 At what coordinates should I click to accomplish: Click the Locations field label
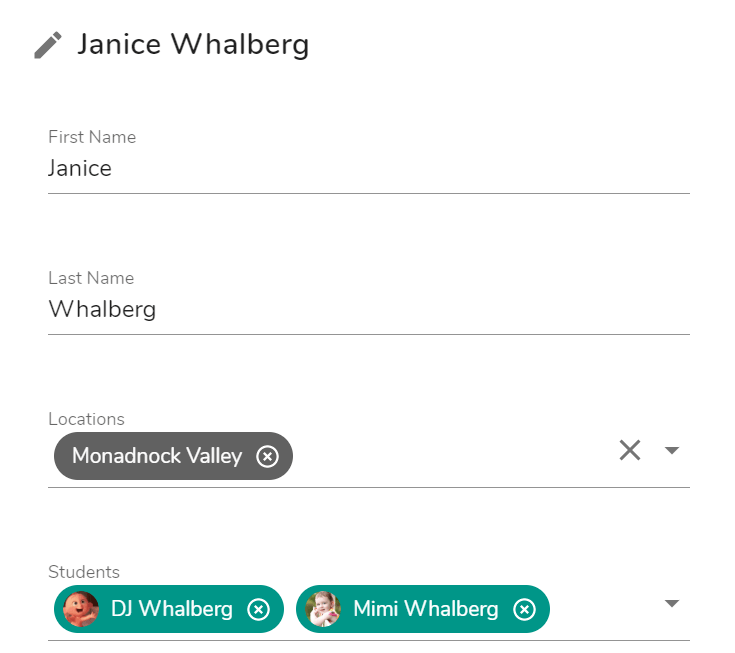pos(86,419)
